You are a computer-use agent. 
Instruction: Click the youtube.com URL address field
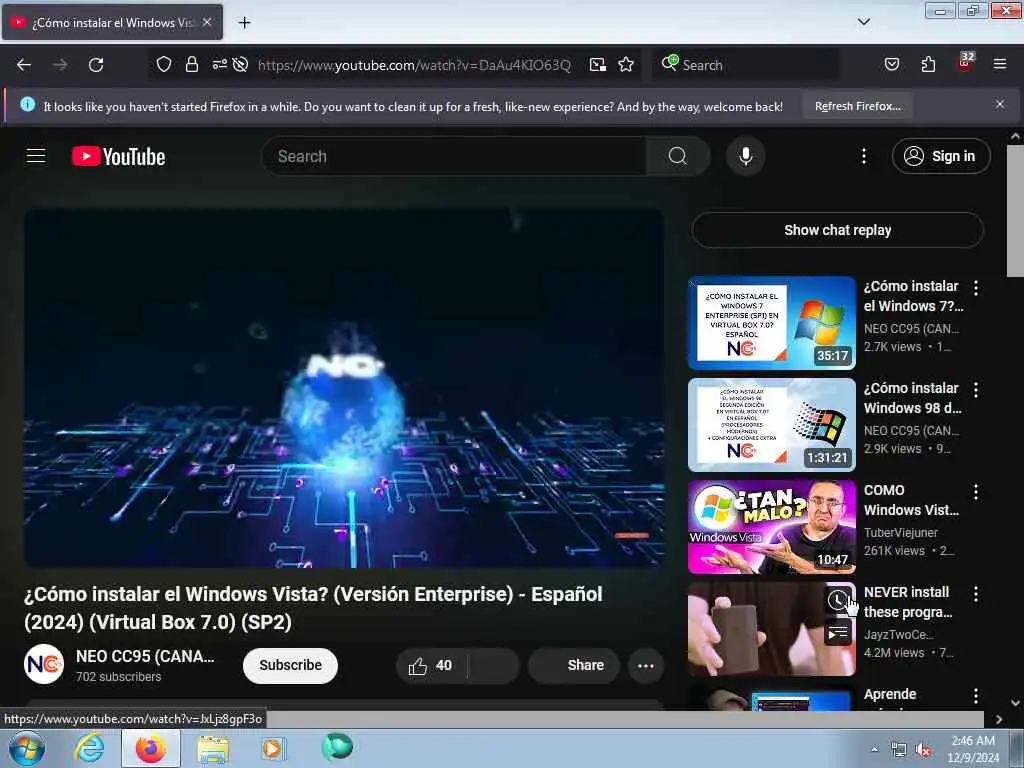point(414,65)
